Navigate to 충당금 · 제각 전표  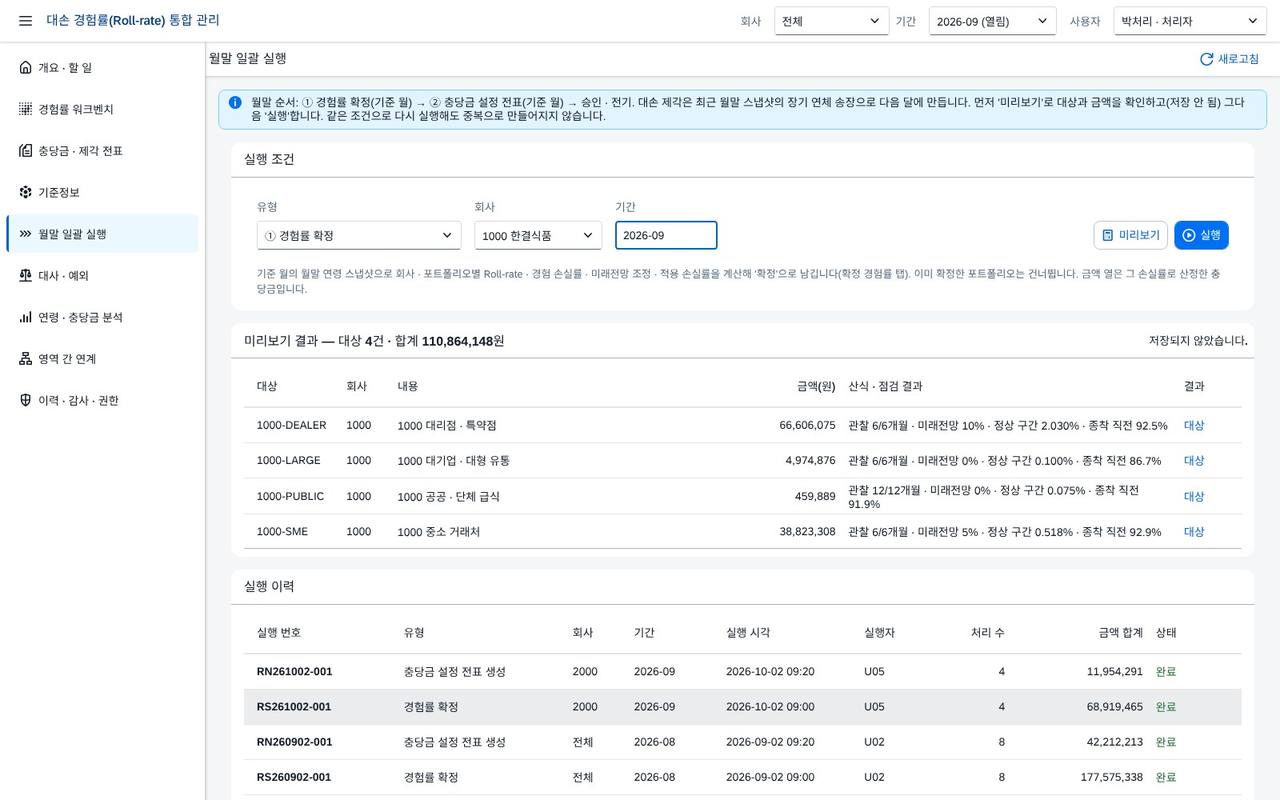coord(102,151)
